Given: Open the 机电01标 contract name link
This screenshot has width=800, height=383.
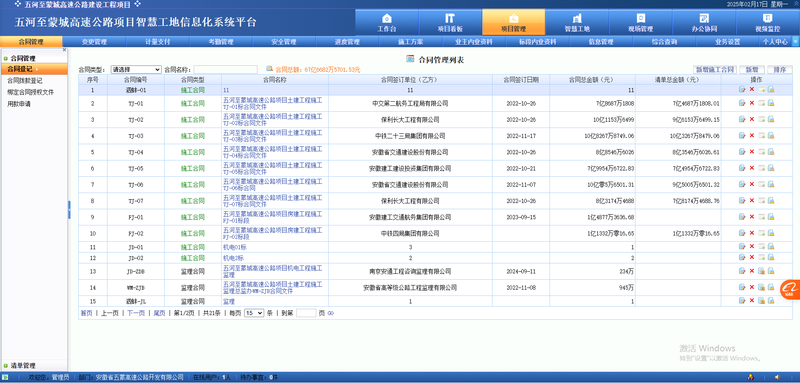Looking at the screenshot, I should [x=235, y=247].
